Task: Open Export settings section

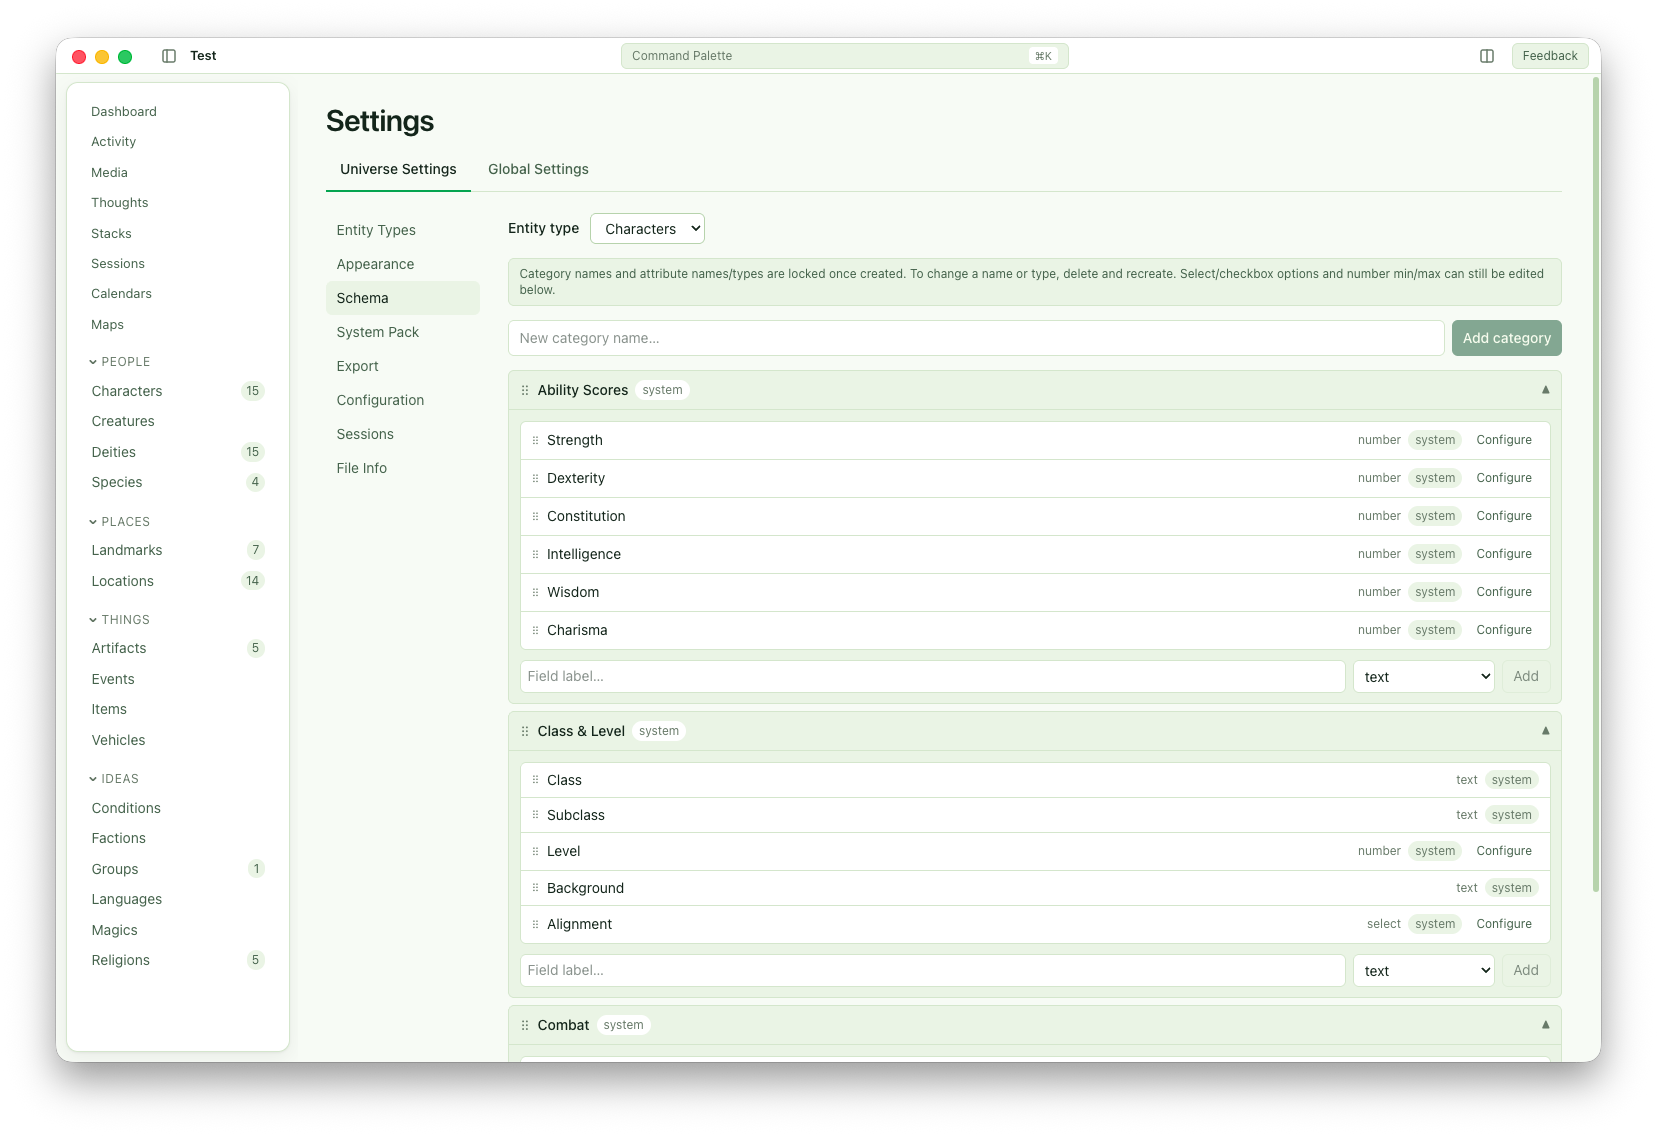Action: click(403, 366)
